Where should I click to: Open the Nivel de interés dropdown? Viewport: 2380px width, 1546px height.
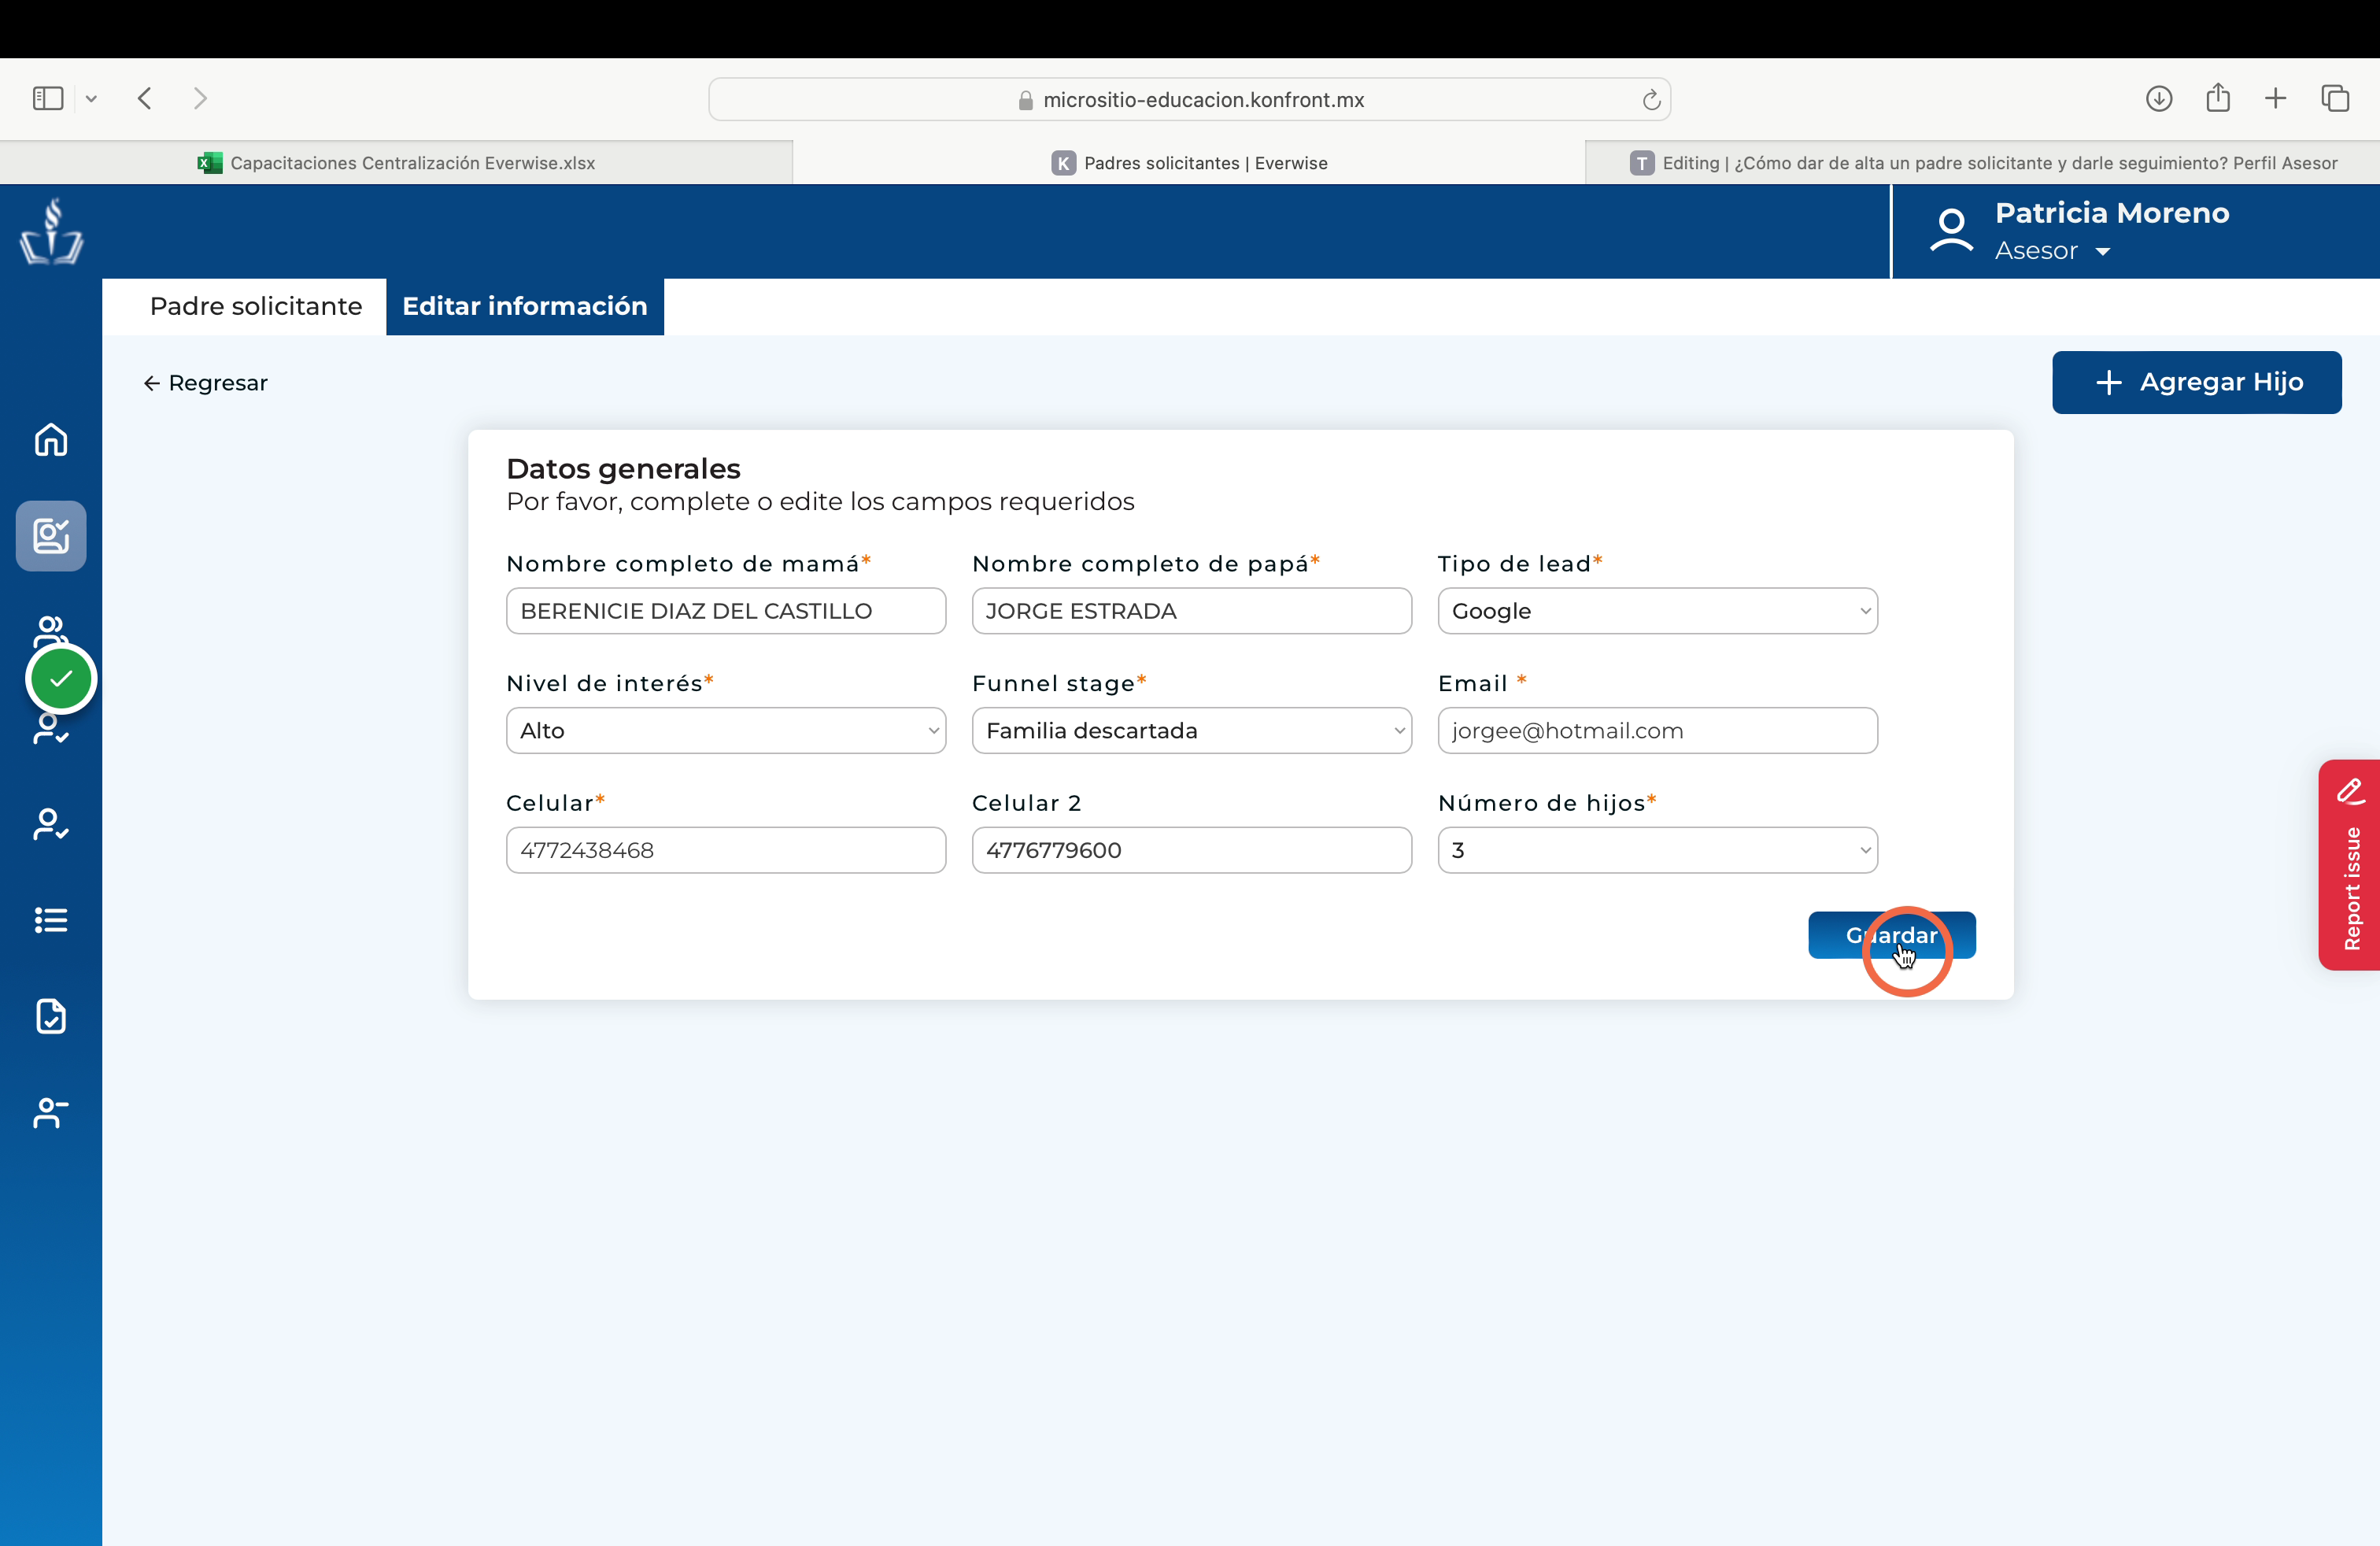[726, 731]
